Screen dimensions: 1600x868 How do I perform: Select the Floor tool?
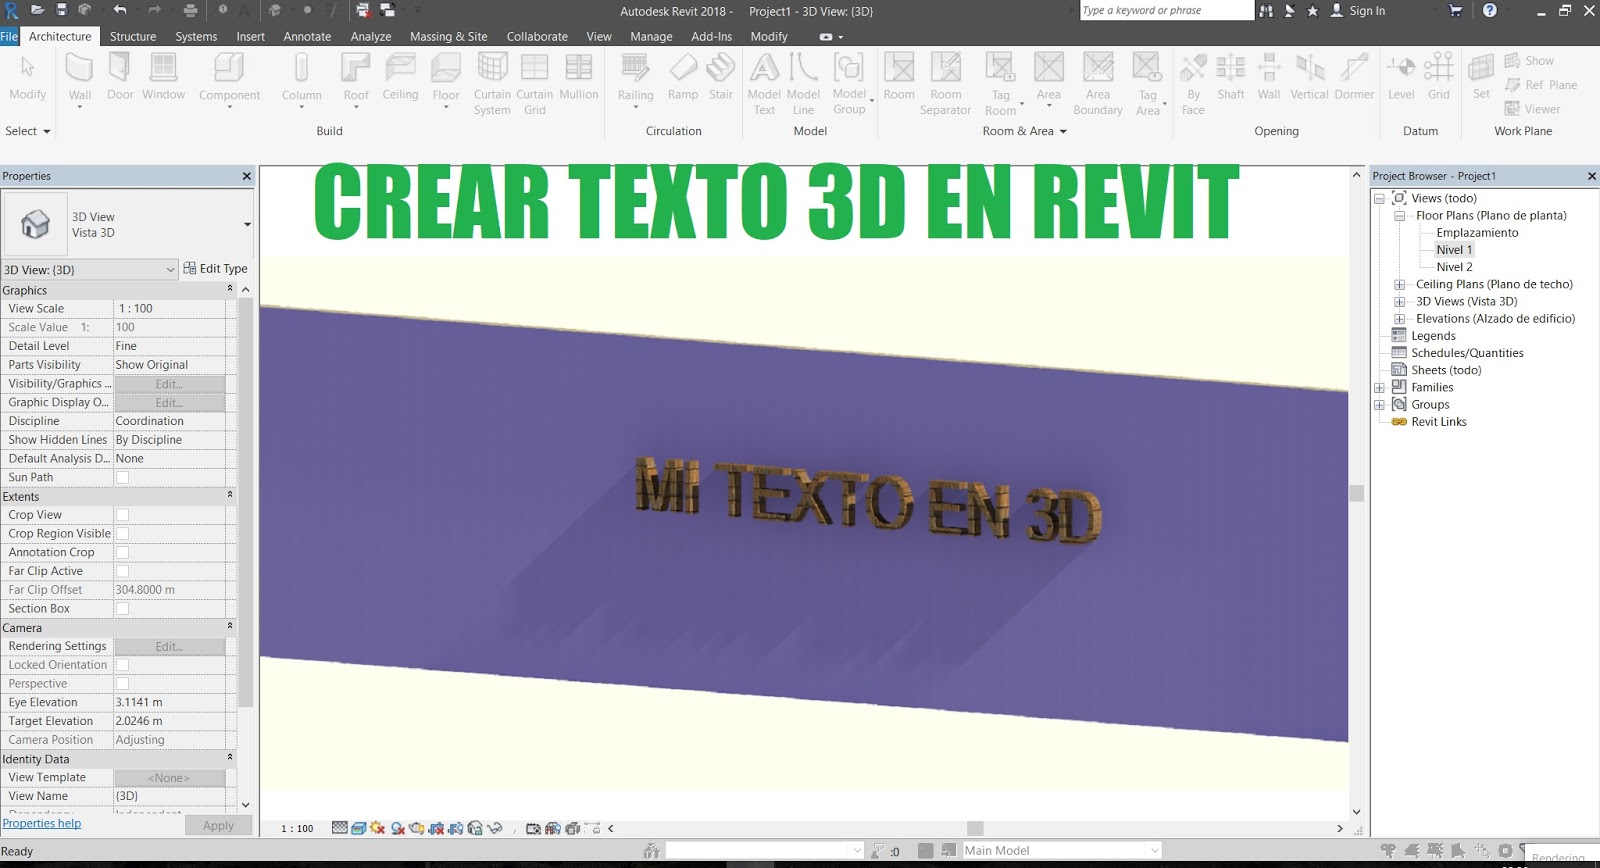point(446,78)
